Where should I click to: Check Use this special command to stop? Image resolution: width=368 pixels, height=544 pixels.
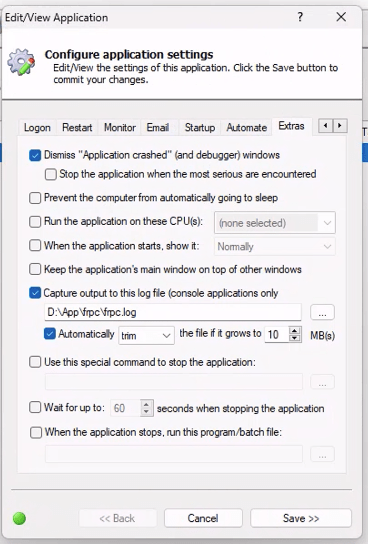pos(35,362)
